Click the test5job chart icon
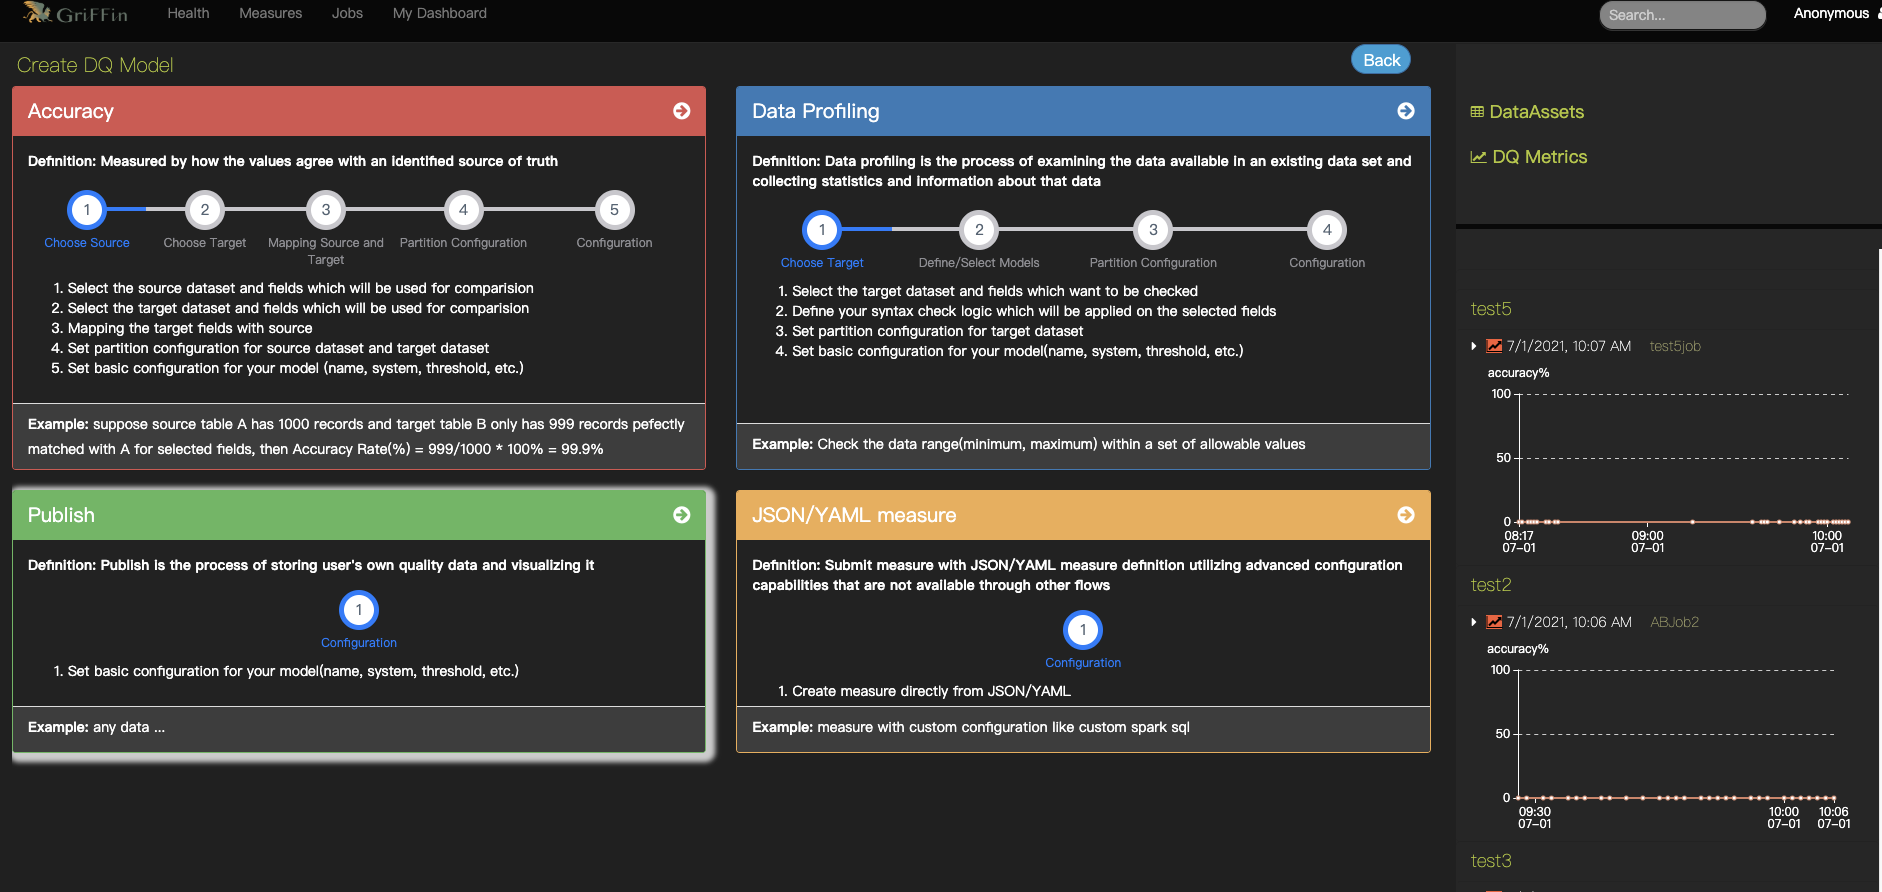1882x892 pixels. coord(1494,346)
